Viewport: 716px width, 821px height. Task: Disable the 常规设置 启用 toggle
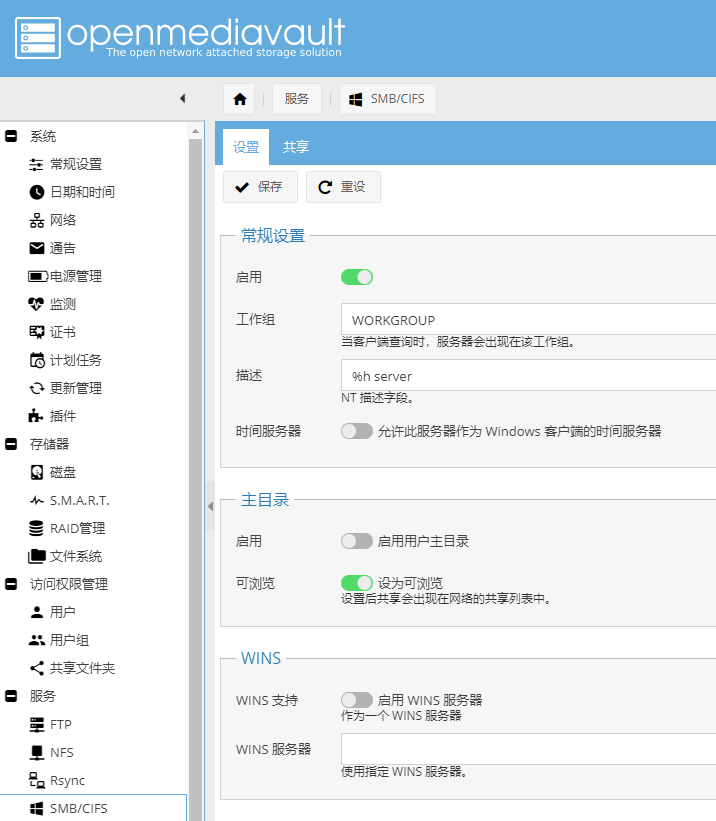click(x=357, y=277)
